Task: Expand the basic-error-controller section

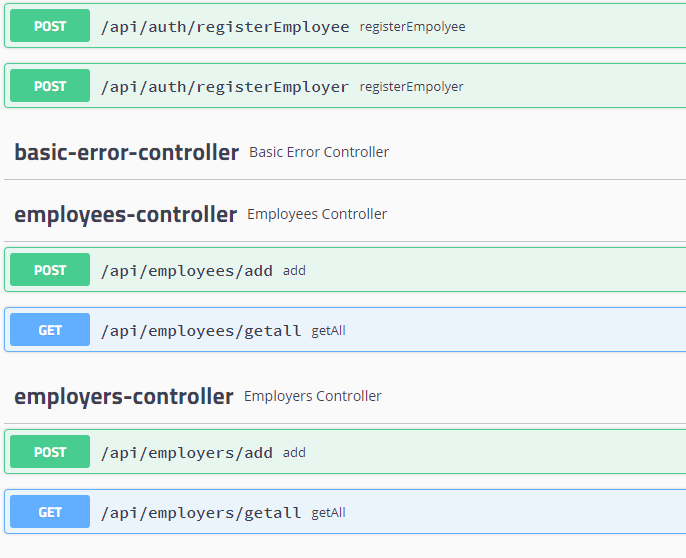Action: [126, 152]
